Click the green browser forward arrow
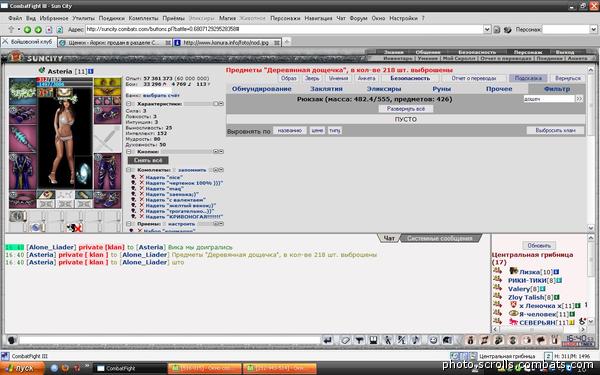 [x=38, y=29]
